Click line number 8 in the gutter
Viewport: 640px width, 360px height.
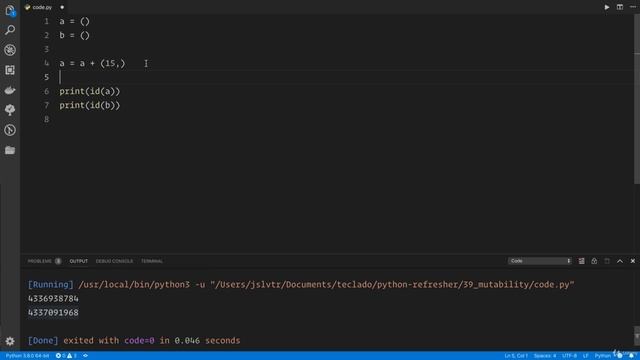47,119
